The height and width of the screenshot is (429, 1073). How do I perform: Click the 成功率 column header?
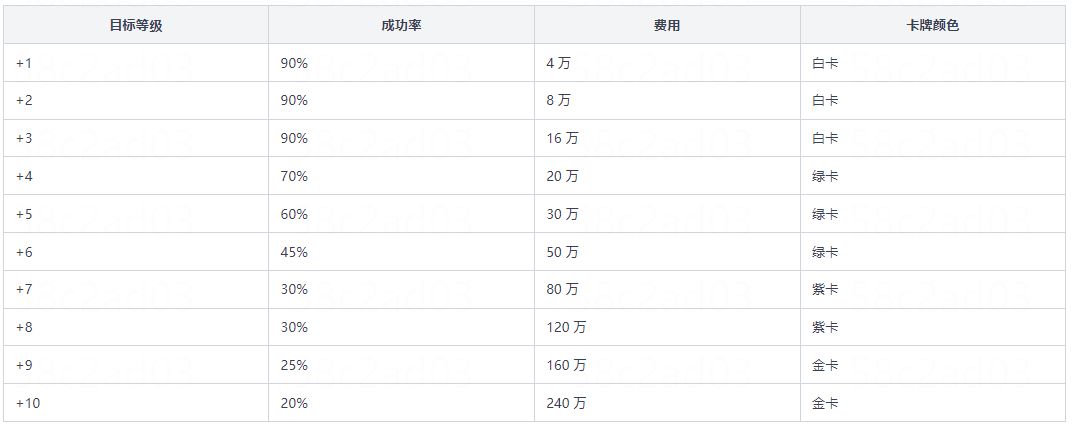(x=401, y=25)
